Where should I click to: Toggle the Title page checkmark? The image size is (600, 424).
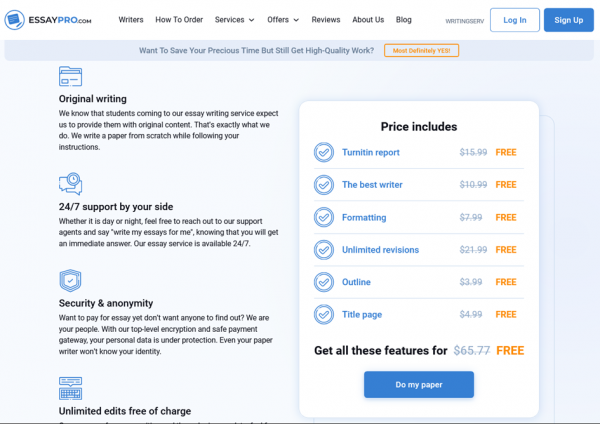click(x=324, y=314)
